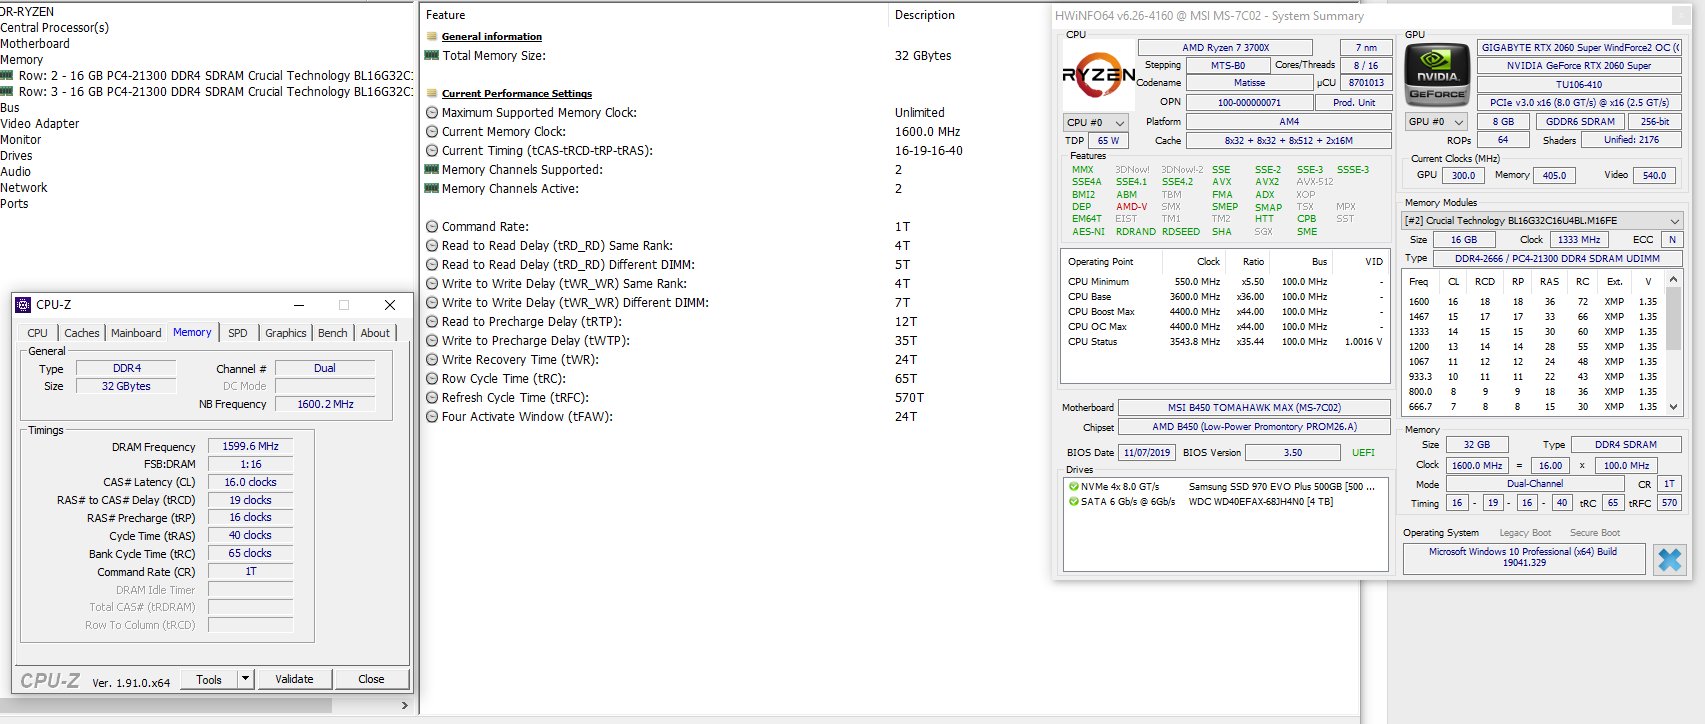Screen dimensions: 1705x724
Task: Click the chip icon beside Memory Channels Active
Action: tap(432, 189)
